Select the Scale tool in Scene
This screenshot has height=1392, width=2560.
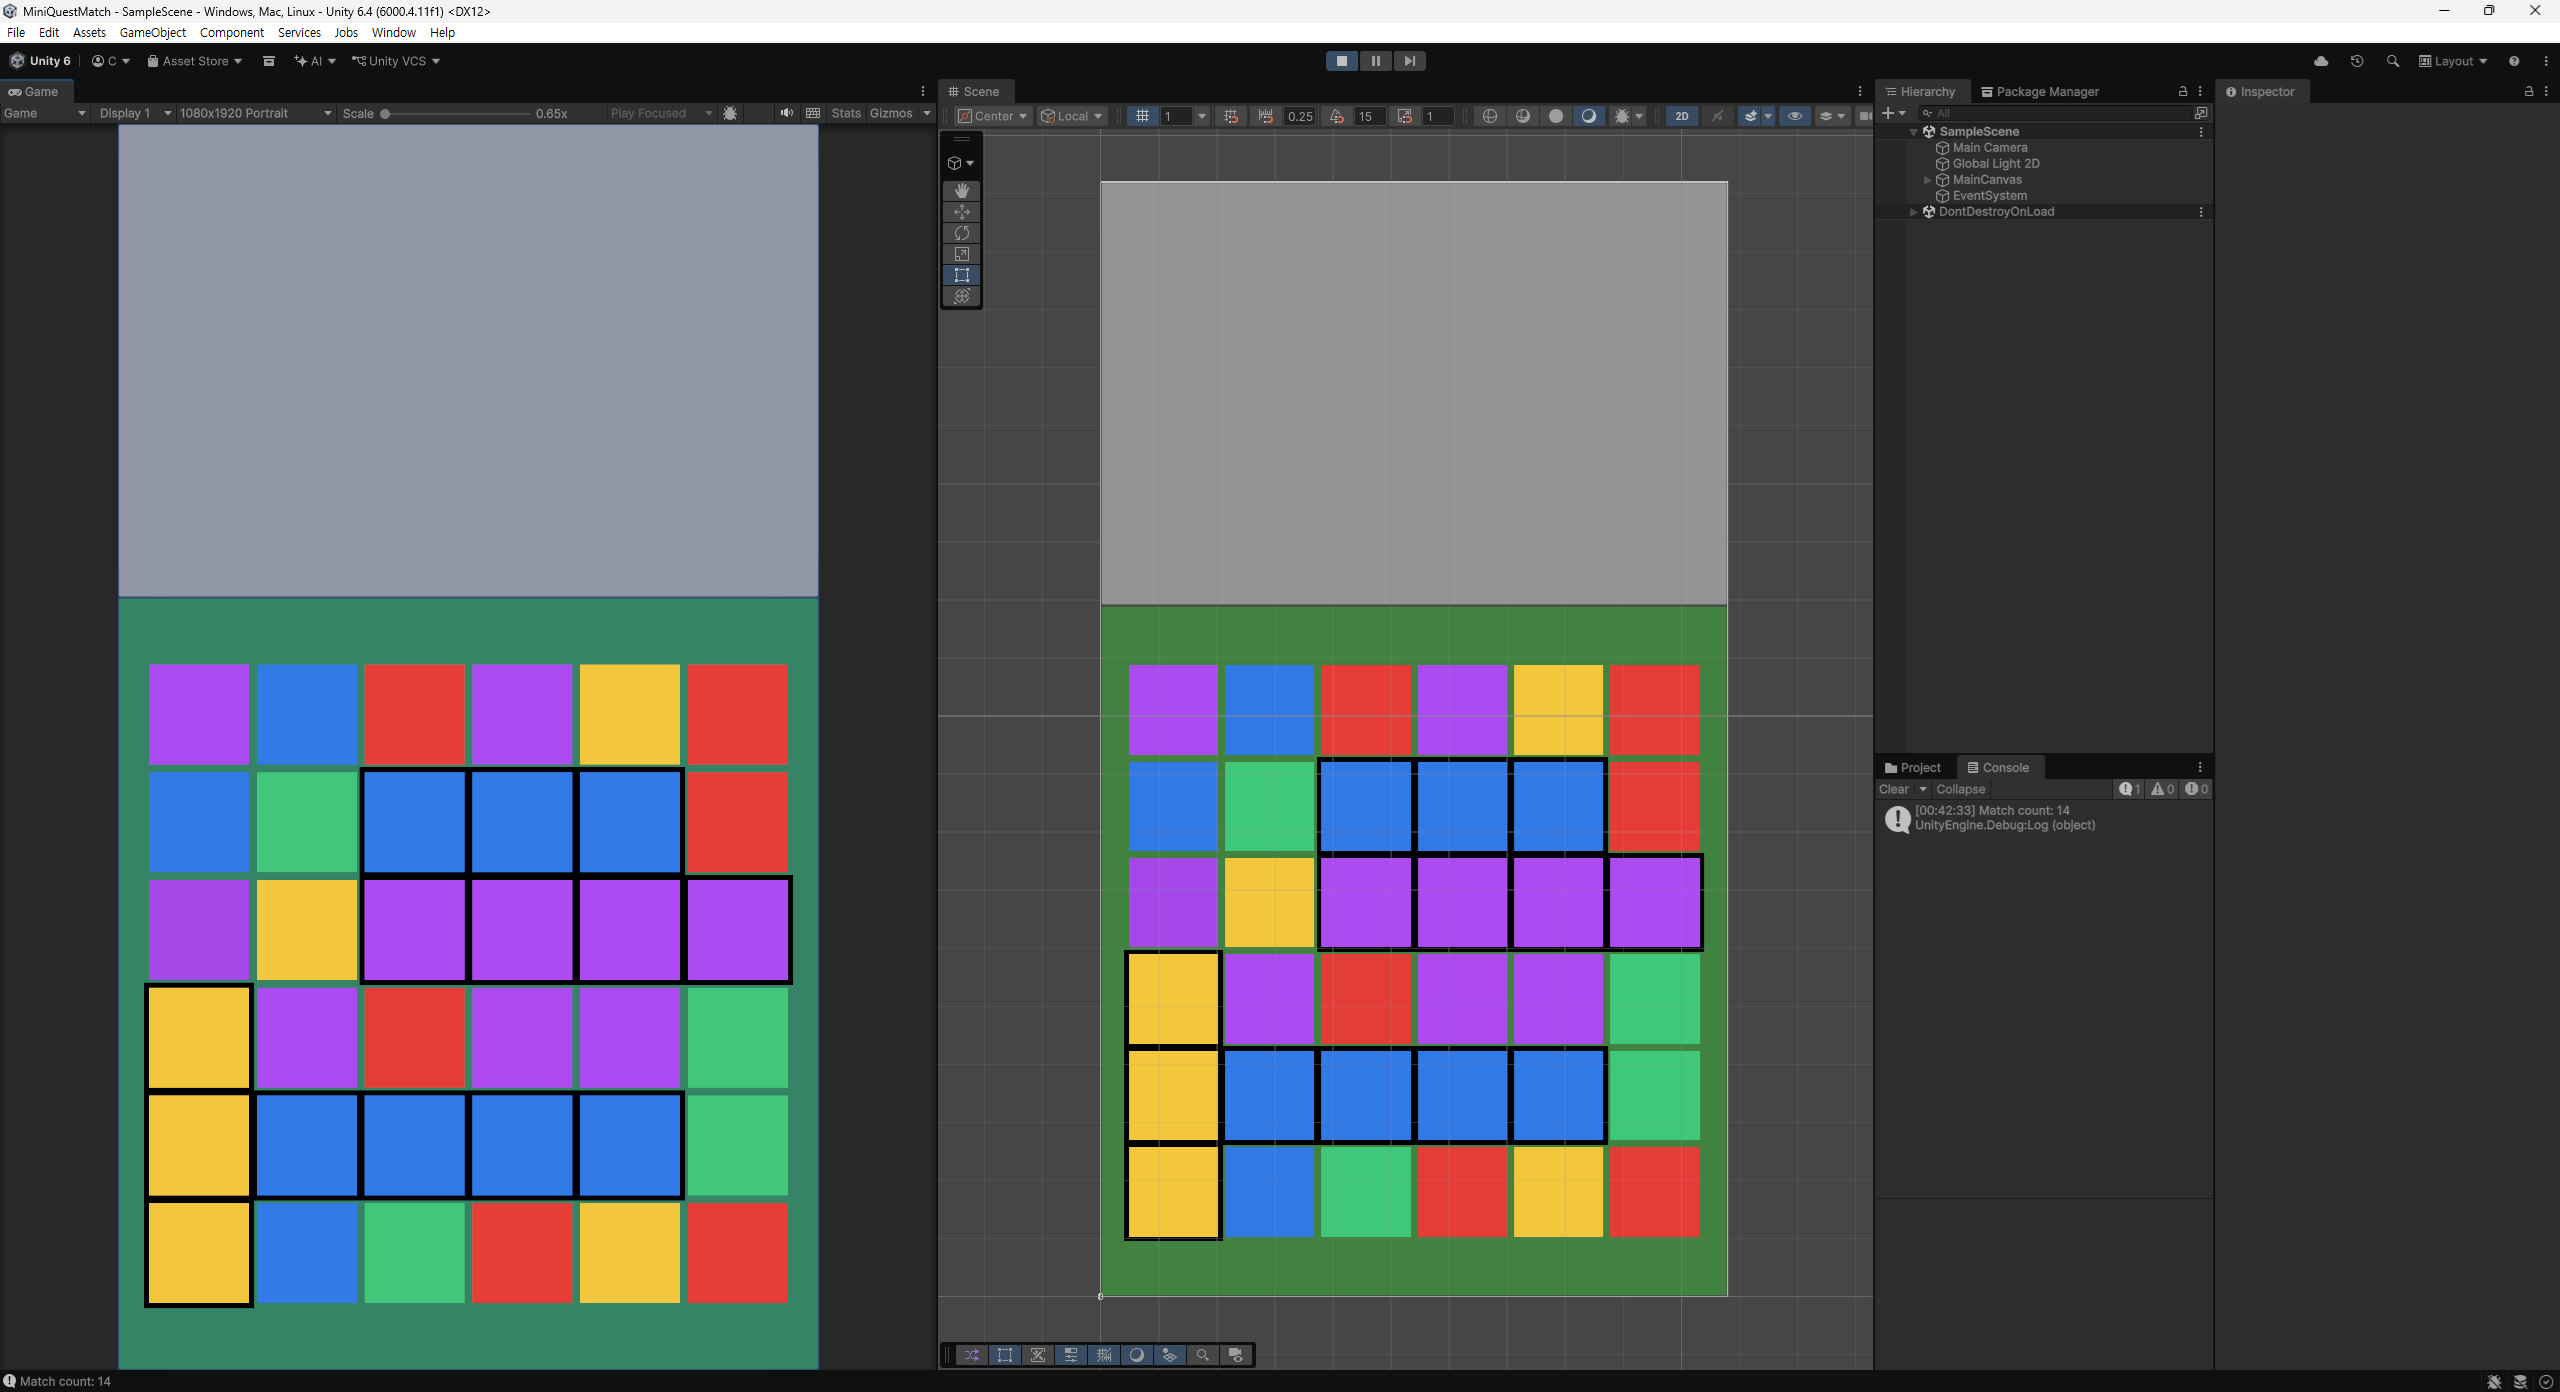[x=961, y=254]
